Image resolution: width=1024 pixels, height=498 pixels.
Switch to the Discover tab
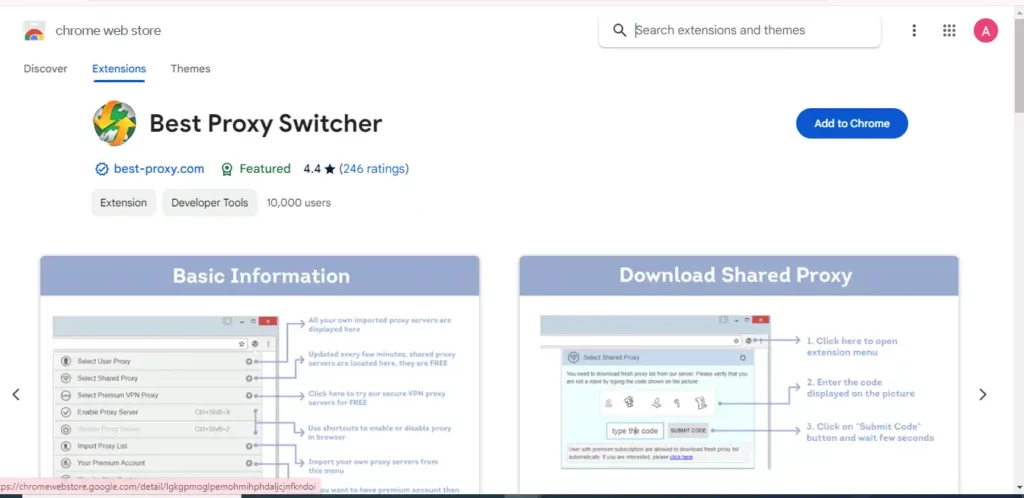click(x=46, y=69)
